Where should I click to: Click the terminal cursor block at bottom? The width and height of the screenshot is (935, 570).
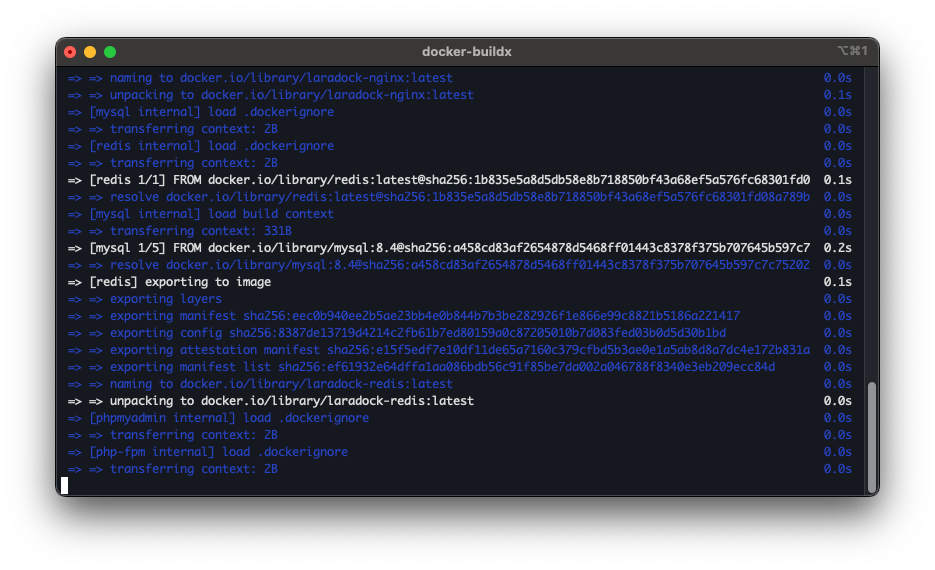[64, 485]
